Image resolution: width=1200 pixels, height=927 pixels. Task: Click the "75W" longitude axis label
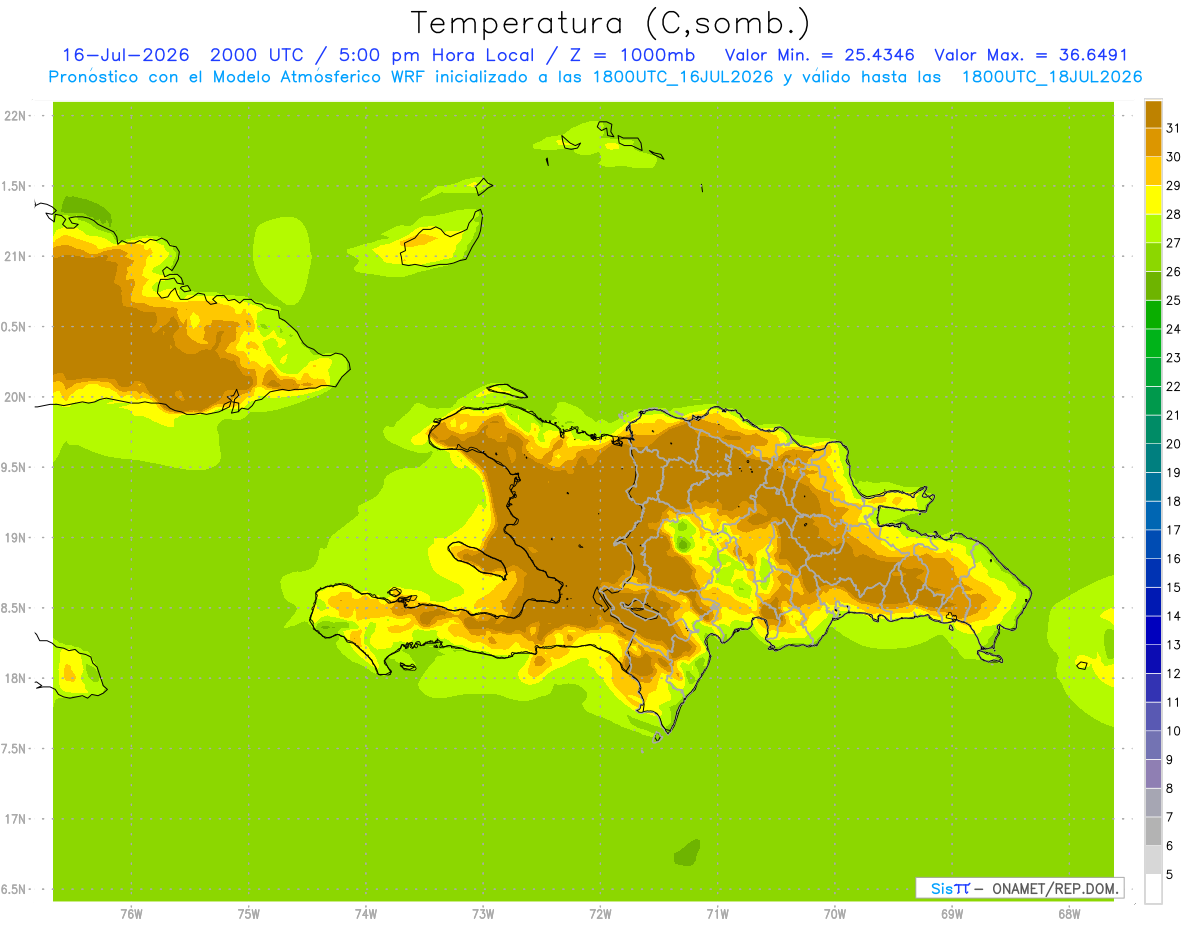pyautogui.click(x=248, y=914)
